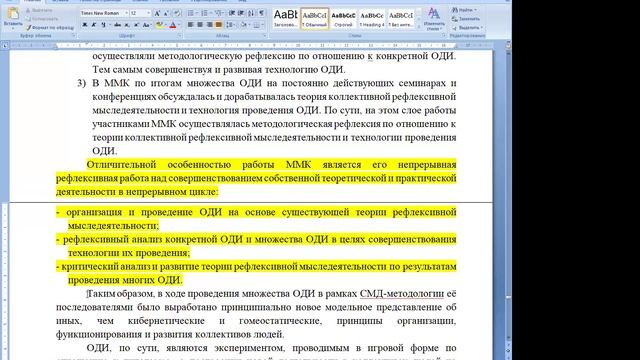Screen dimensions: 640x360
Task: Activate Format Painter (Формат по образцу)
Action: click(x=50, y=28)
